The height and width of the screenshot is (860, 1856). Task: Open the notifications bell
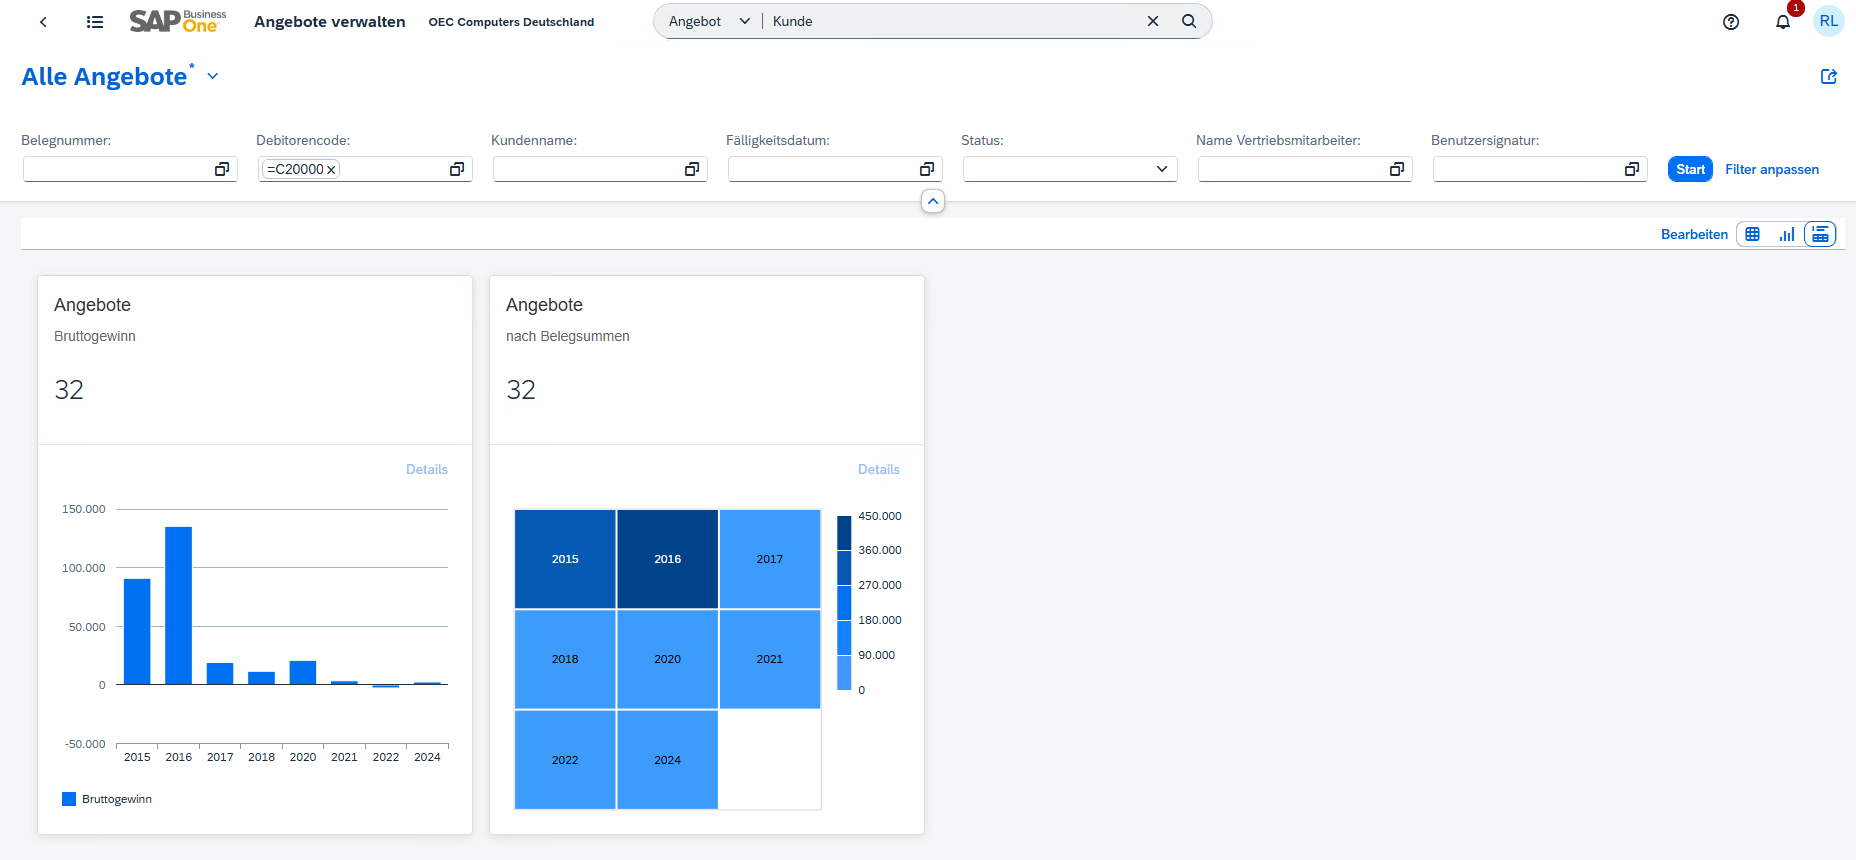(x=1783, y=22)
